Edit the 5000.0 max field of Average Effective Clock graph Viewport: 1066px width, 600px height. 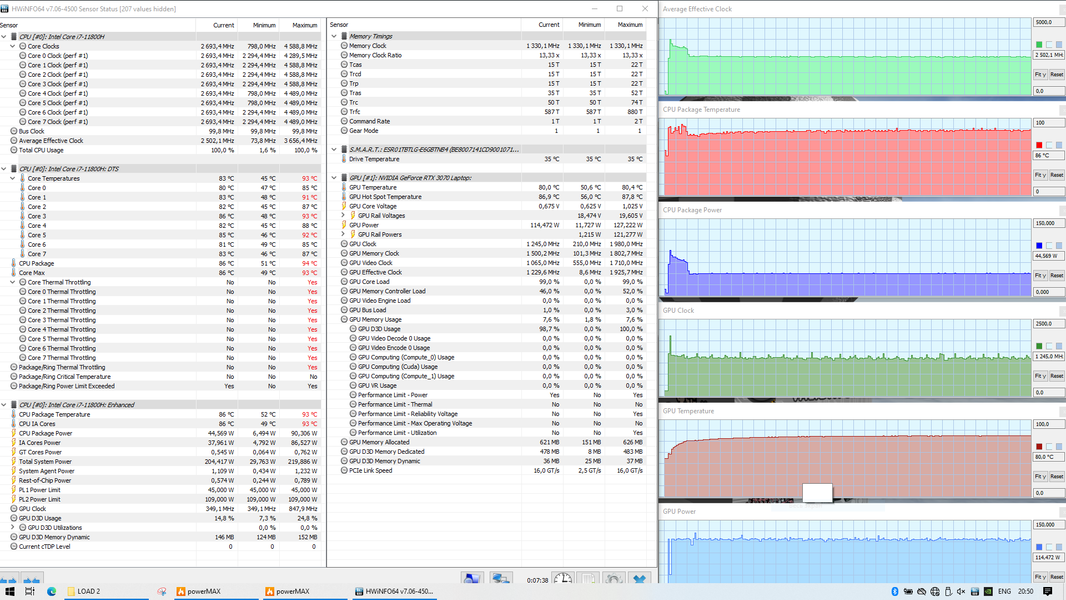coord(1048,22)
